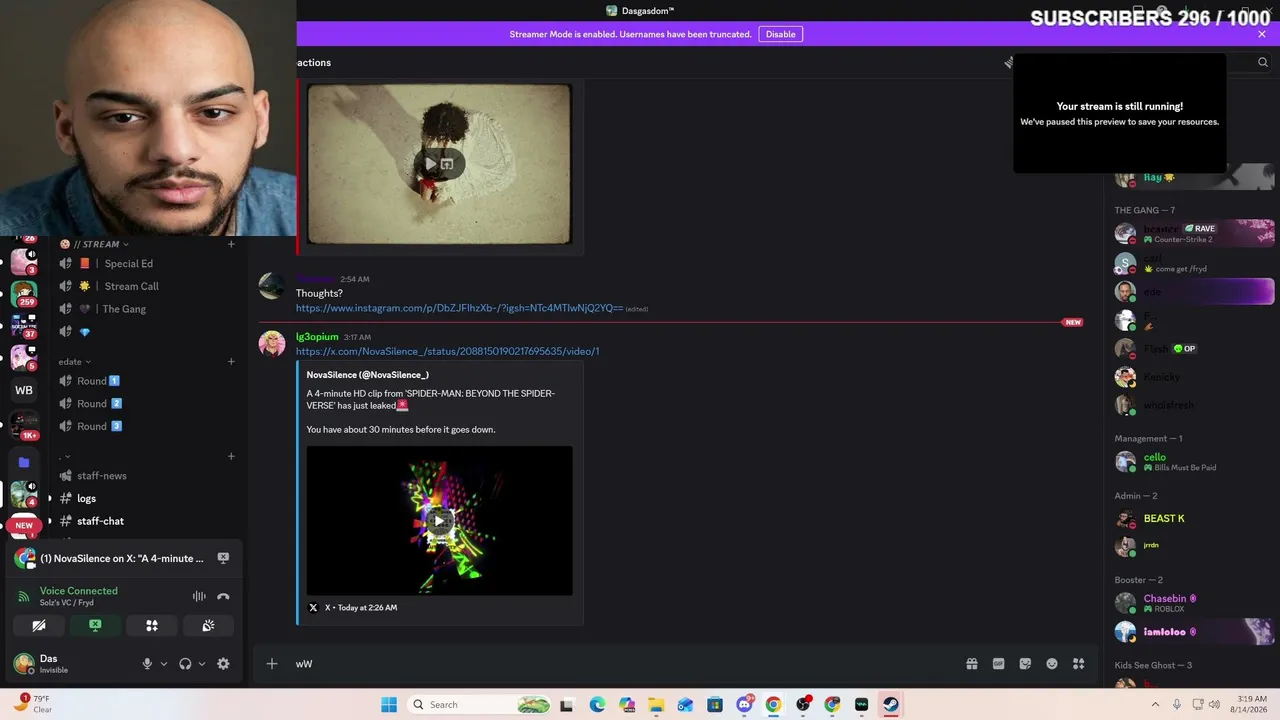Open lg3opium's avatar in the chat
Image resolution: width=1280 pixels, height=720 pixels.
click(x=272, y=343)
